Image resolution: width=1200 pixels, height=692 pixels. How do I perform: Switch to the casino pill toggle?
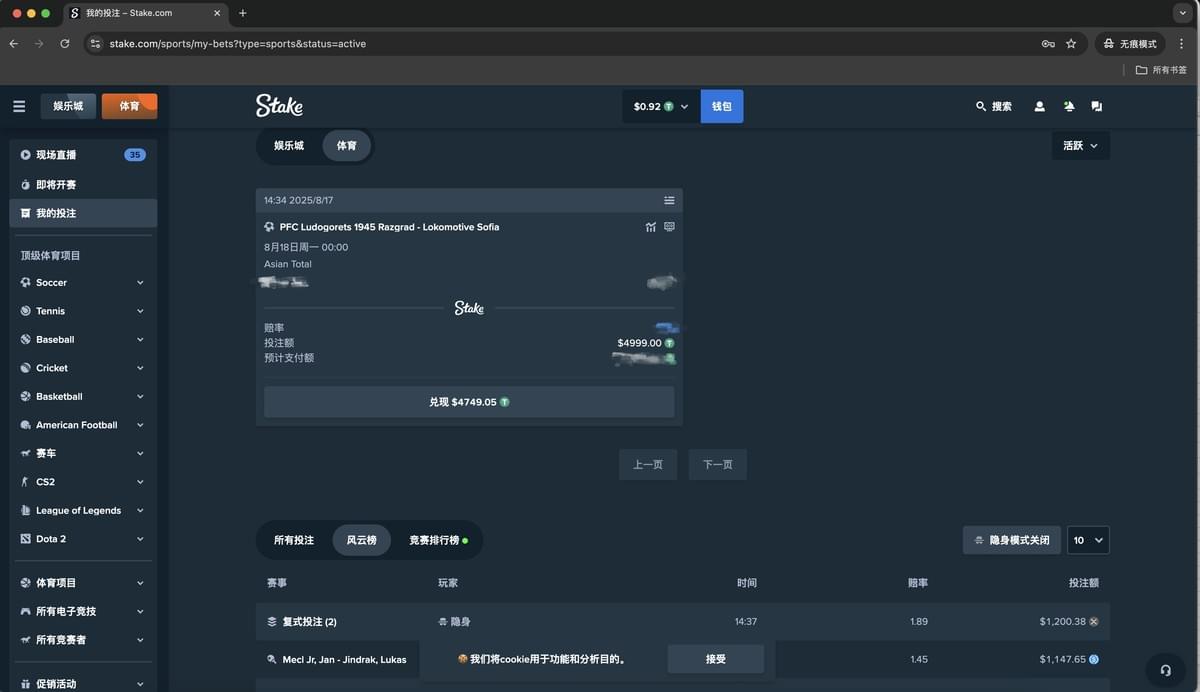289,146
